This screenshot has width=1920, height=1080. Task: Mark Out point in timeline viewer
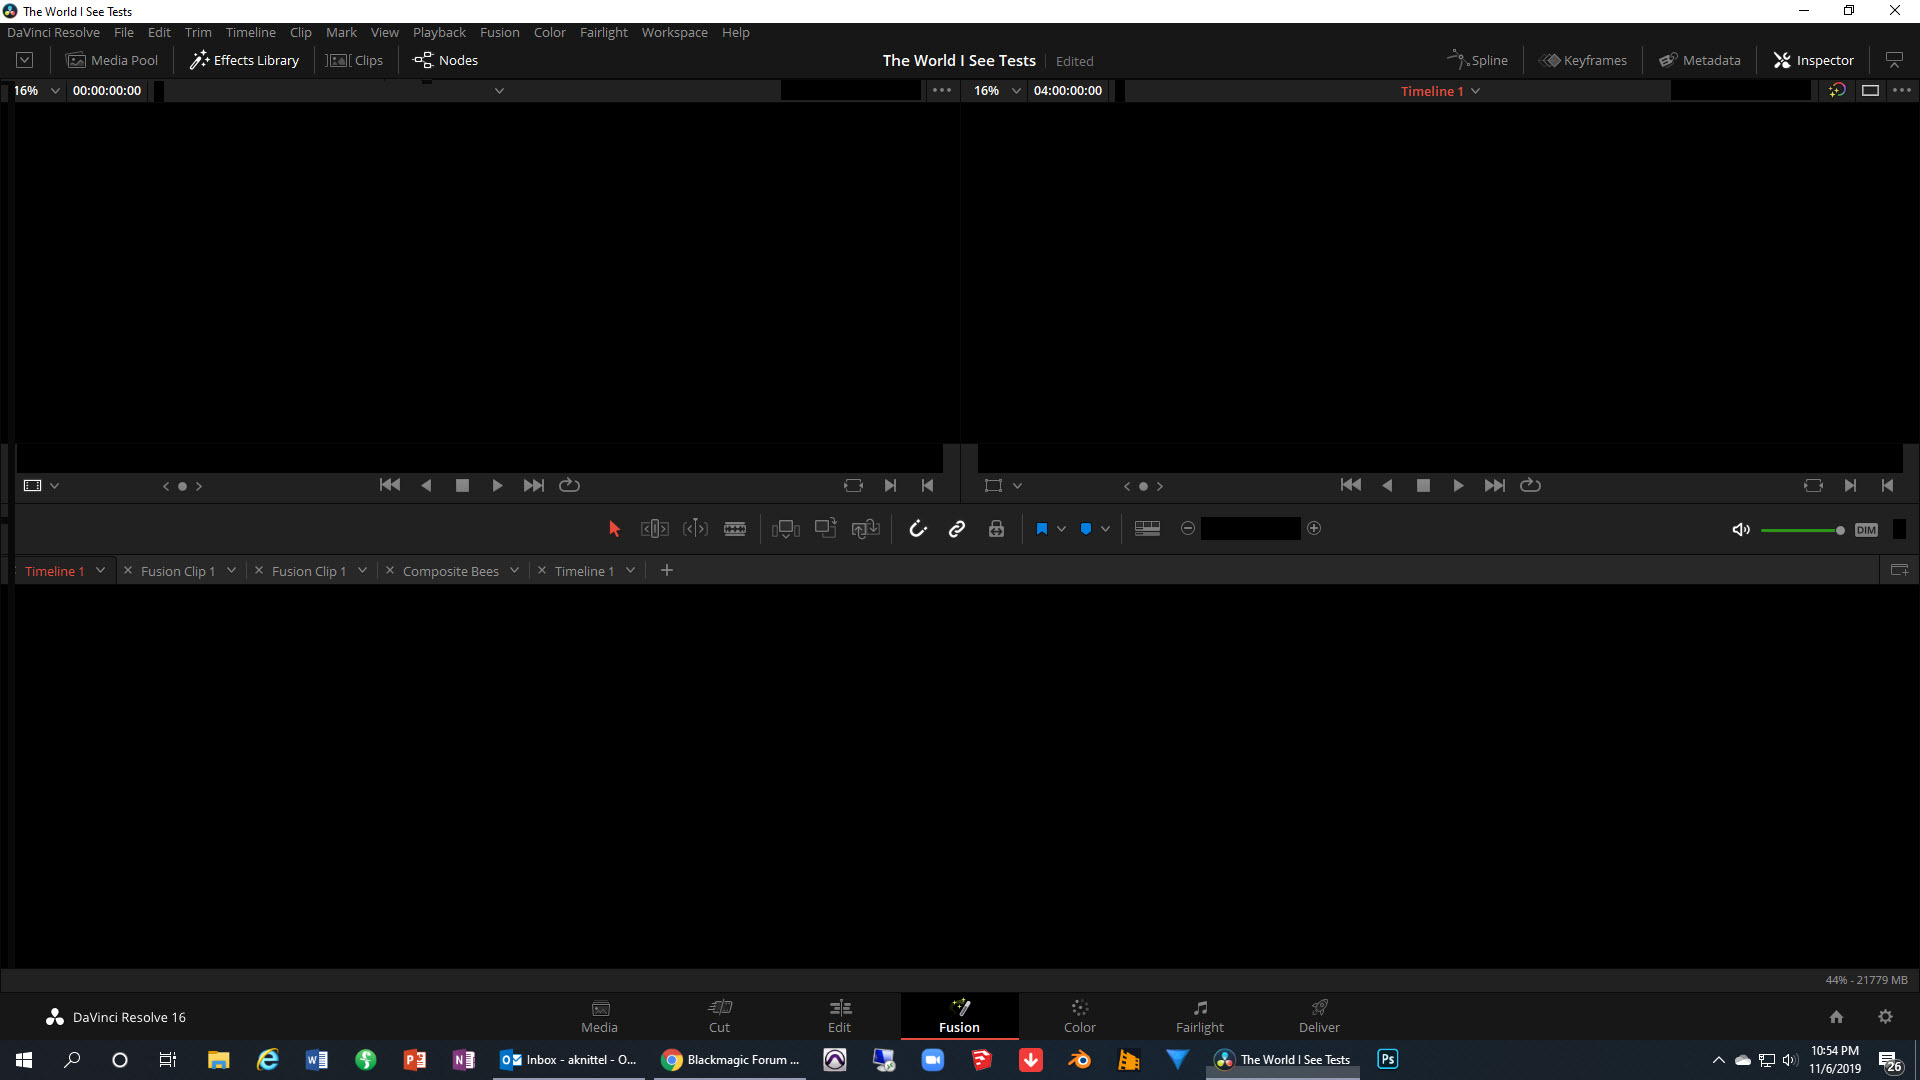tap(1887, 485)
